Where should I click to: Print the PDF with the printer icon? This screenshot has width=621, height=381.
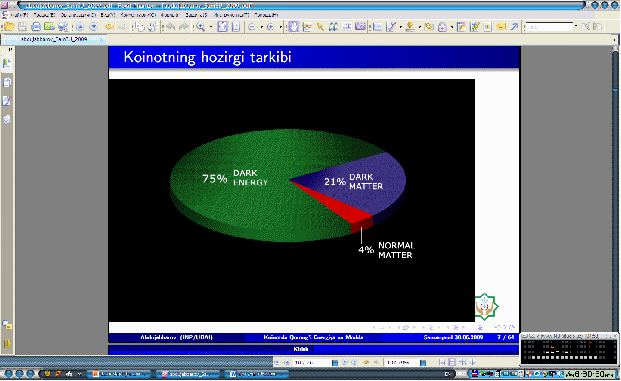pos(36,27)
